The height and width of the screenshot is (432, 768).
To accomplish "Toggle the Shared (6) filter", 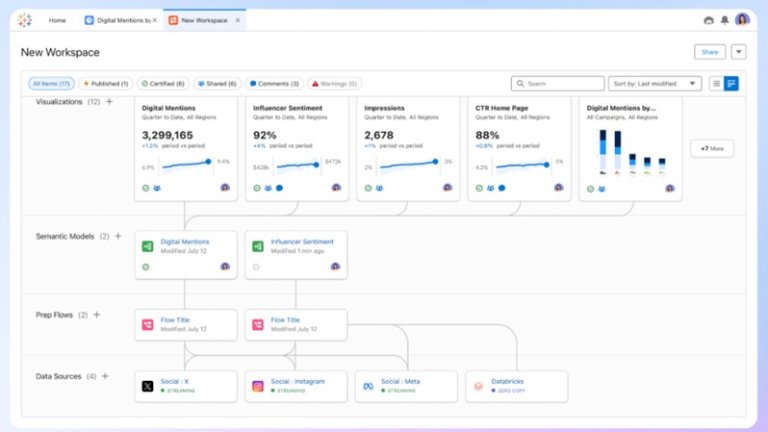I will coord(217,84).
